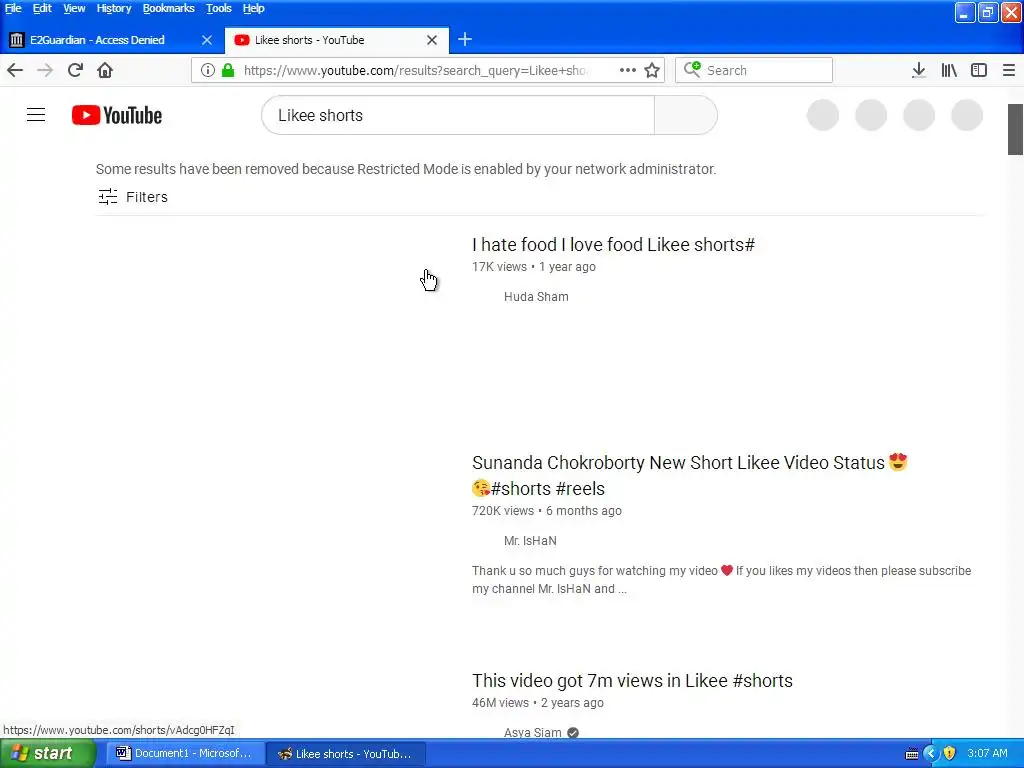This screenshot has height=768, width=1024.
Task: Click the Filters label
Action: click(147, 197)
